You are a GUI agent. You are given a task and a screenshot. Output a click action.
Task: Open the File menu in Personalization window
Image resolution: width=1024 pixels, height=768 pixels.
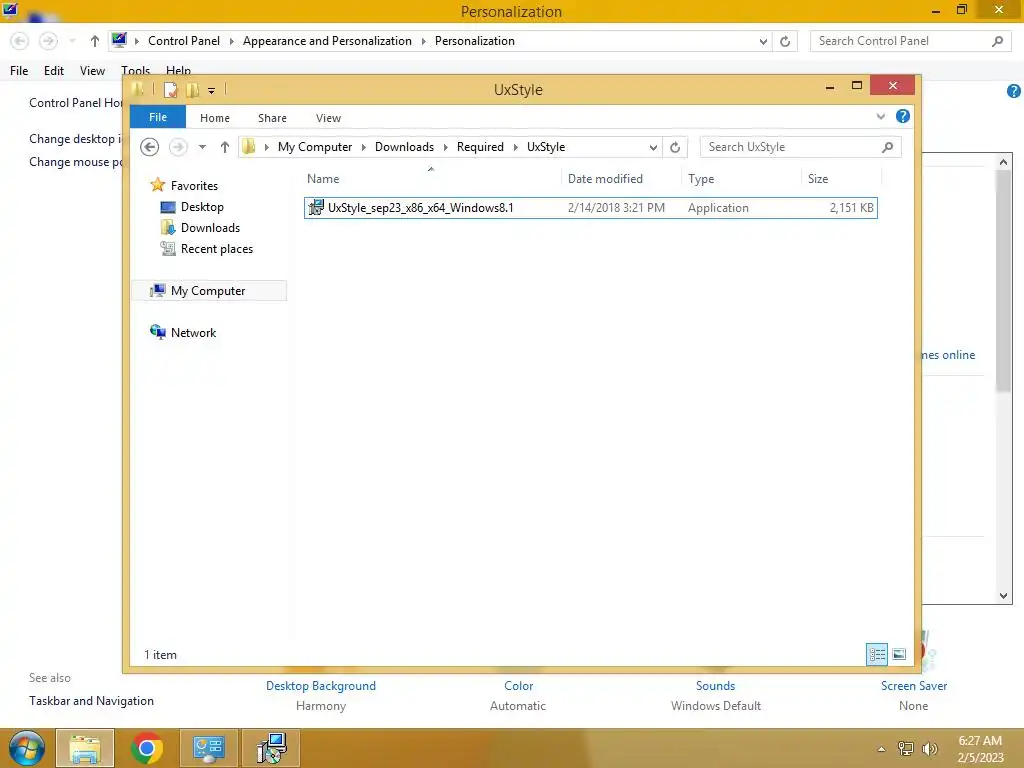19,71
